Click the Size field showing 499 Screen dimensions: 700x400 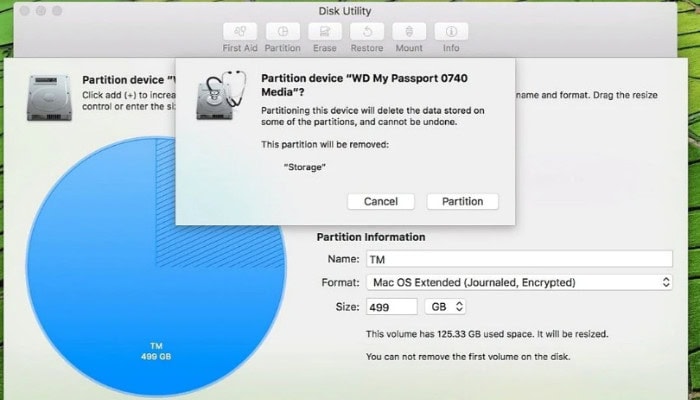(392, 307)
